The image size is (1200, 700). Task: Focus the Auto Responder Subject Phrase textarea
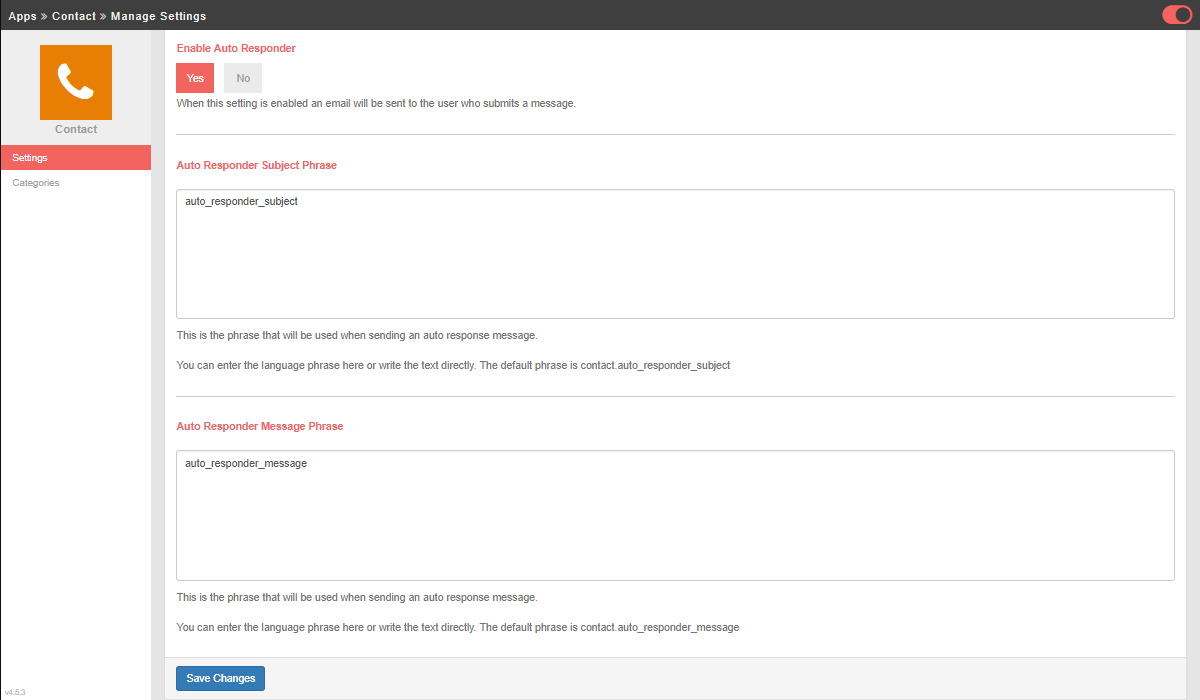(675, 255)
